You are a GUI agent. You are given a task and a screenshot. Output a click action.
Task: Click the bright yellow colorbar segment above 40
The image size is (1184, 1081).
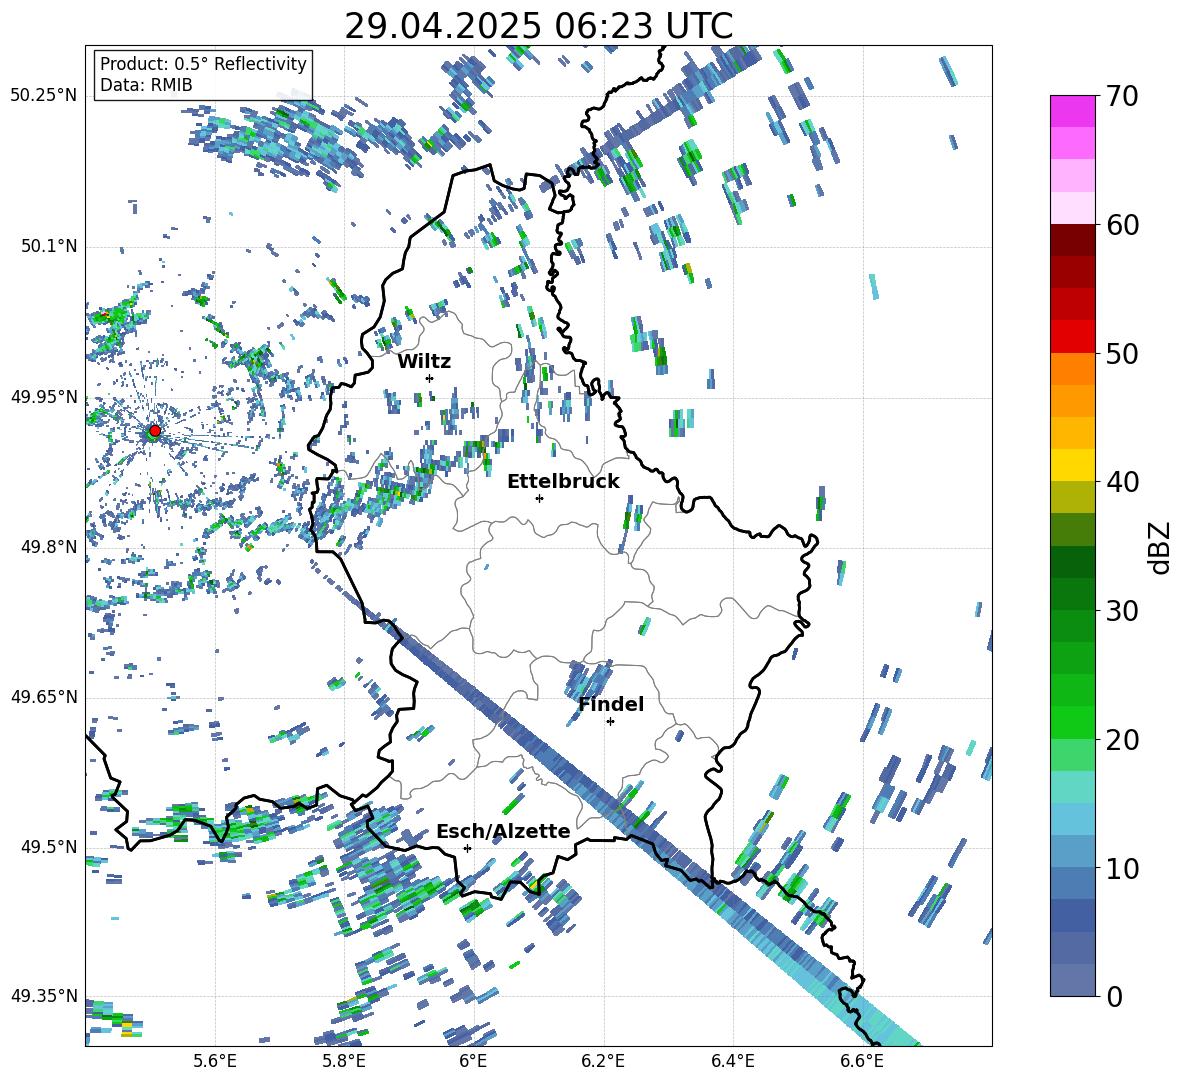pos(1073,465)
